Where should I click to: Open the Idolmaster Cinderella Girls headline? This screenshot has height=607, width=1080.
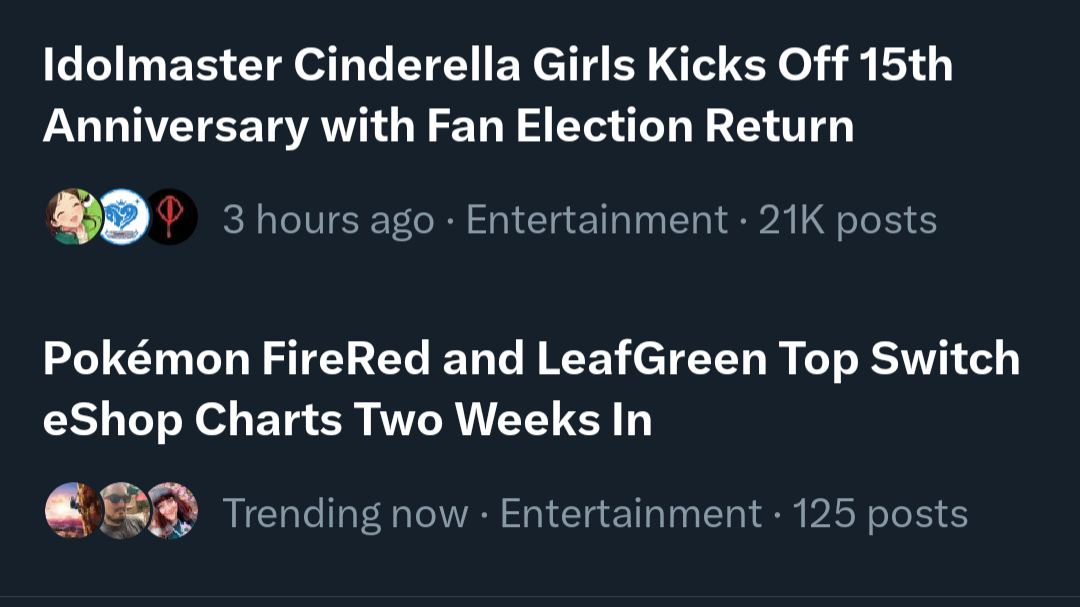tap(497, 95)
